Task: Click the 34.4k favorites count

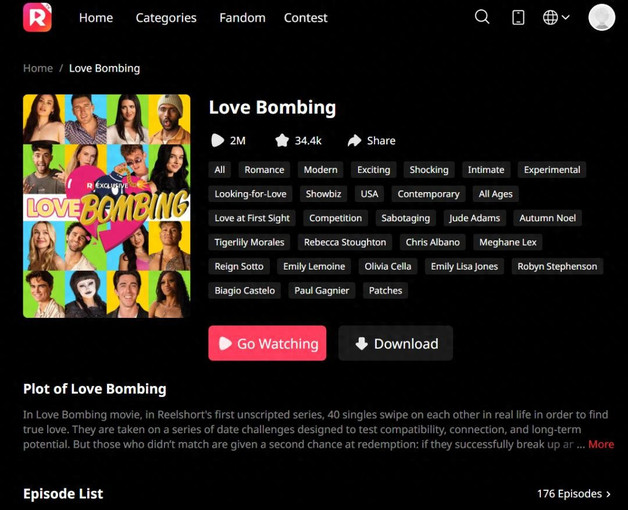Action: (x=308, y=141)
